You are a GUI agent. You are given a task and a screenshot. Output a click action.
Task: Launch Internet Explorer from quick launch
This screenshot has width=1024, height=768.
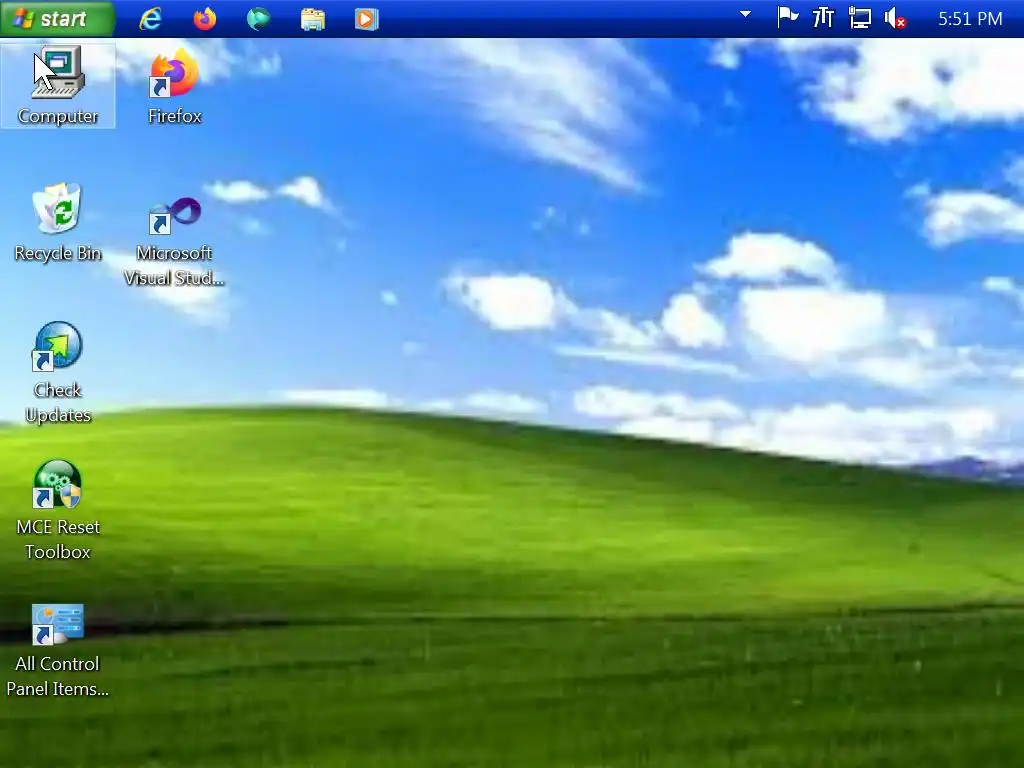click(x=151, y=19)
